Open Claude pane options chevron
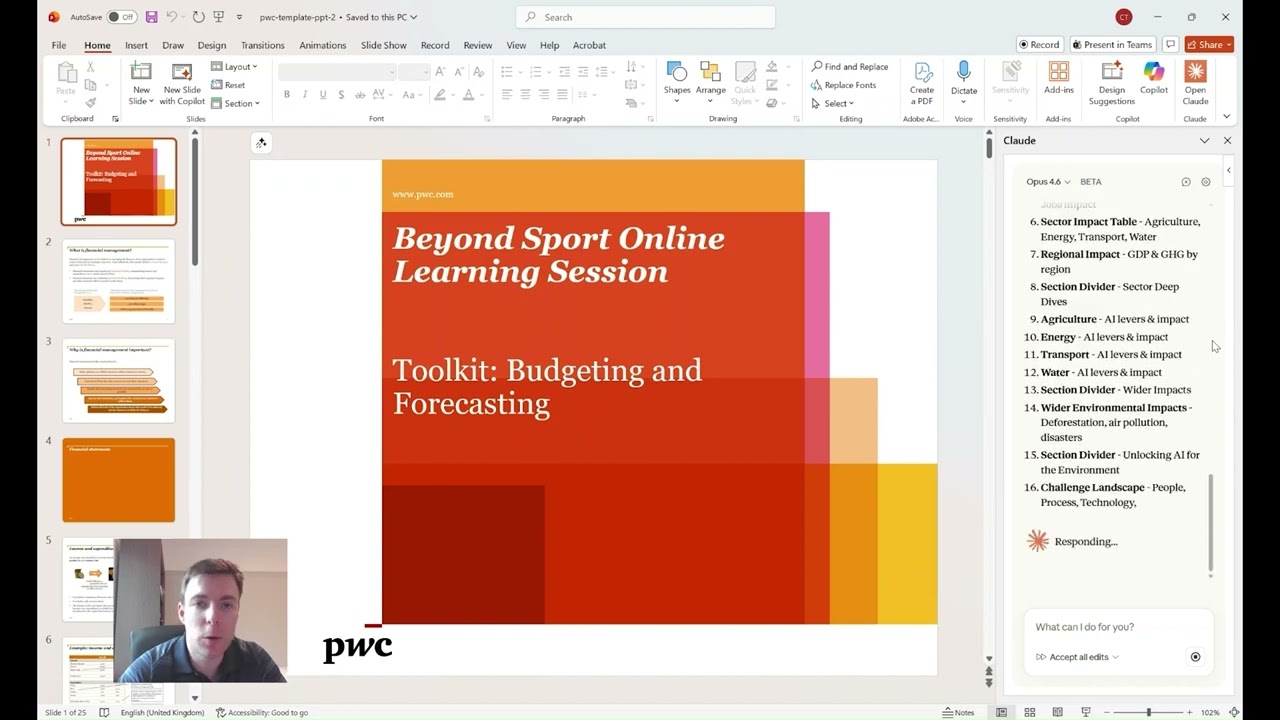Screen dimensions: 1280x720 1204,141
